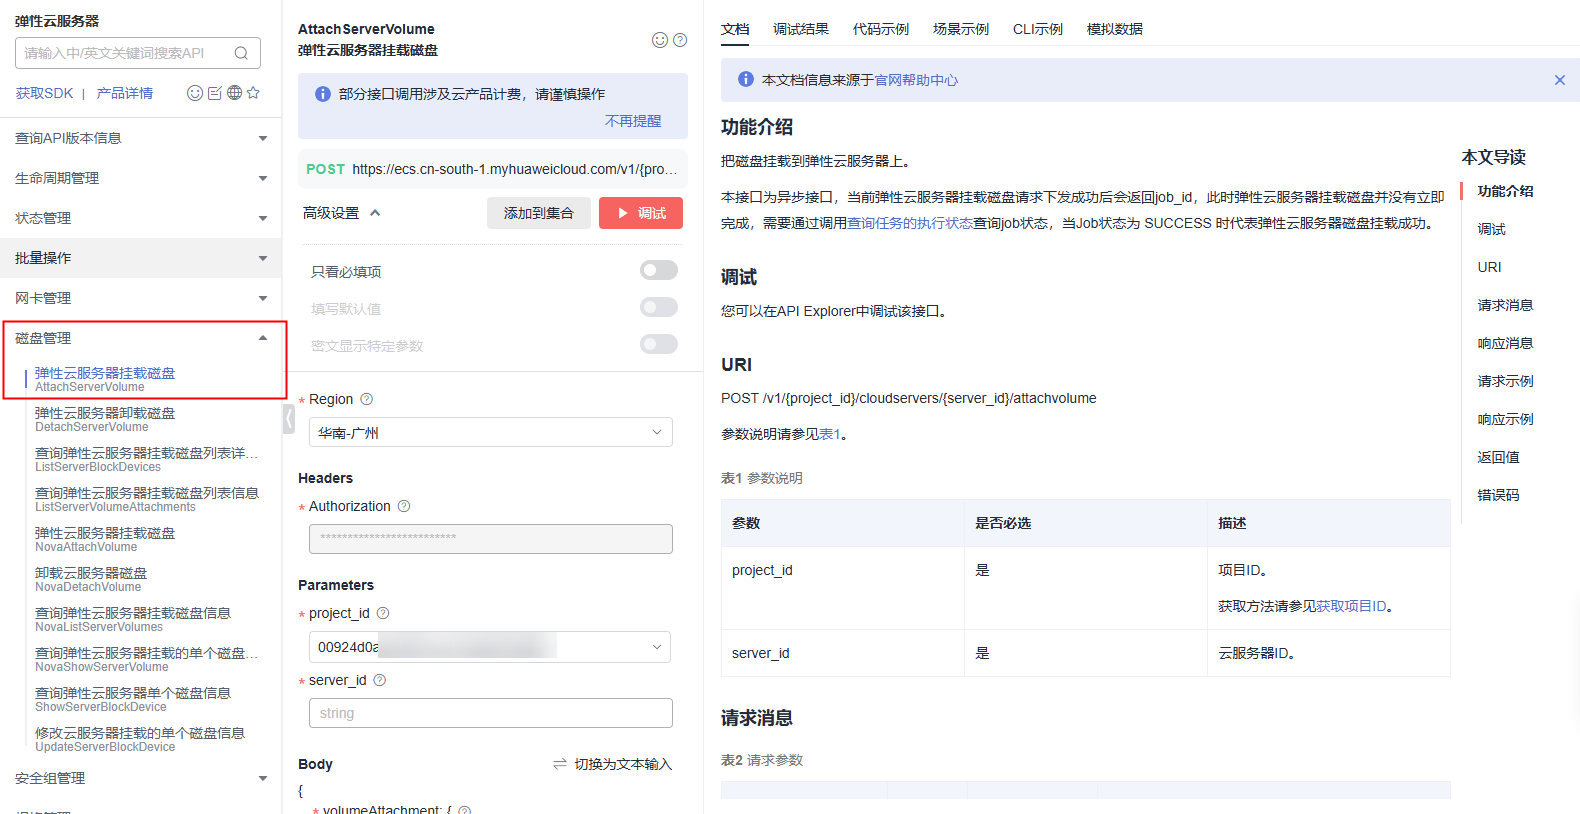Click 切换为文本输入 to switch input mode
This screenshot has height=814, width=1580.
coord(623,764)
